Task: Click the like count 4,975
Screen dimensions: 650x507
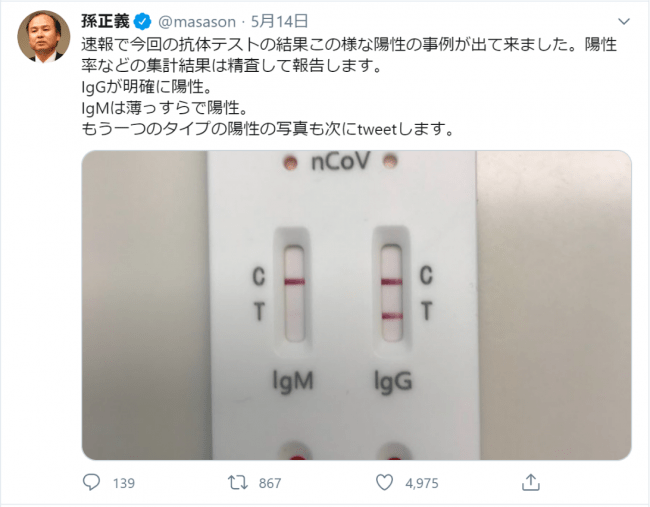Action: coord(422,483)
